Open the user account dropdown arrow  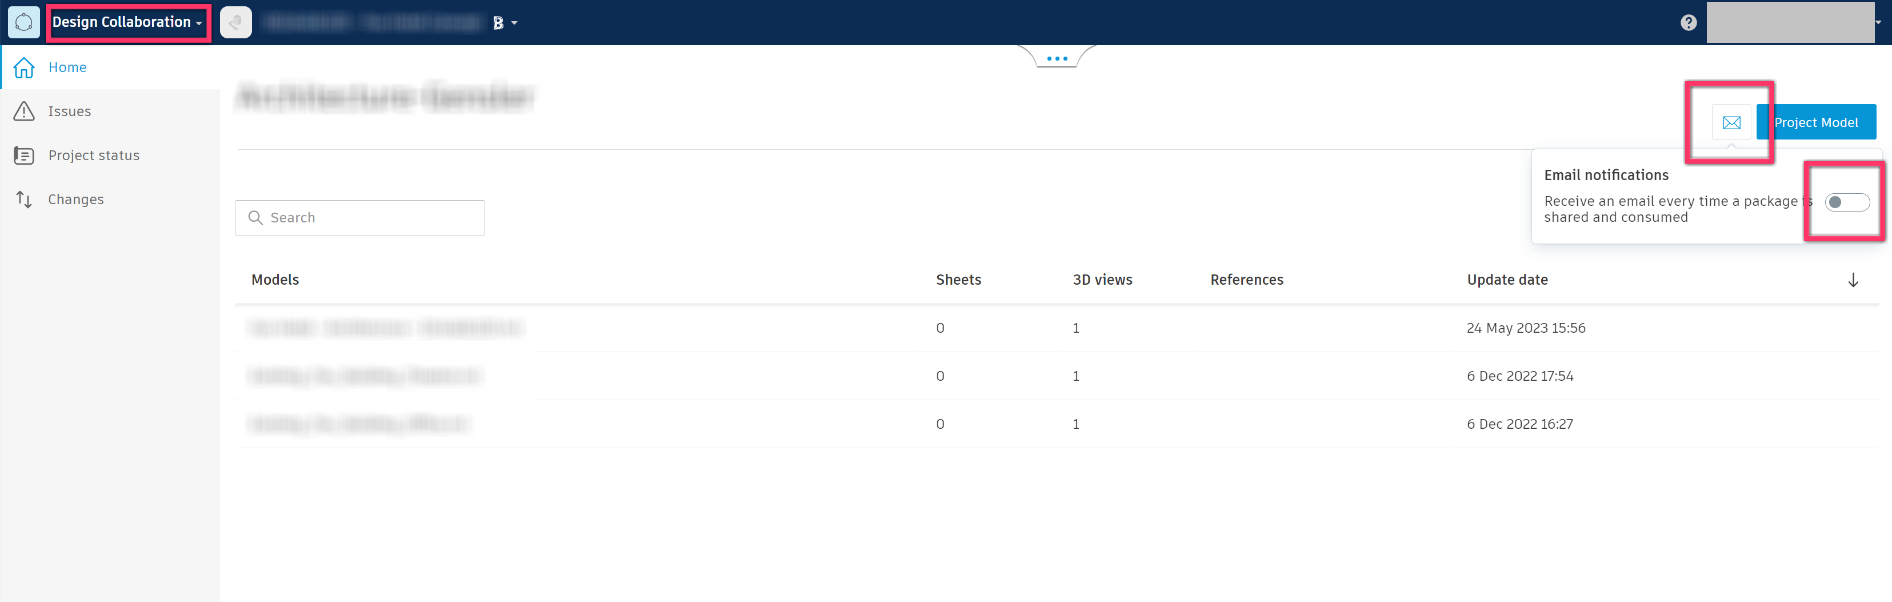(x=1878, y=22)
